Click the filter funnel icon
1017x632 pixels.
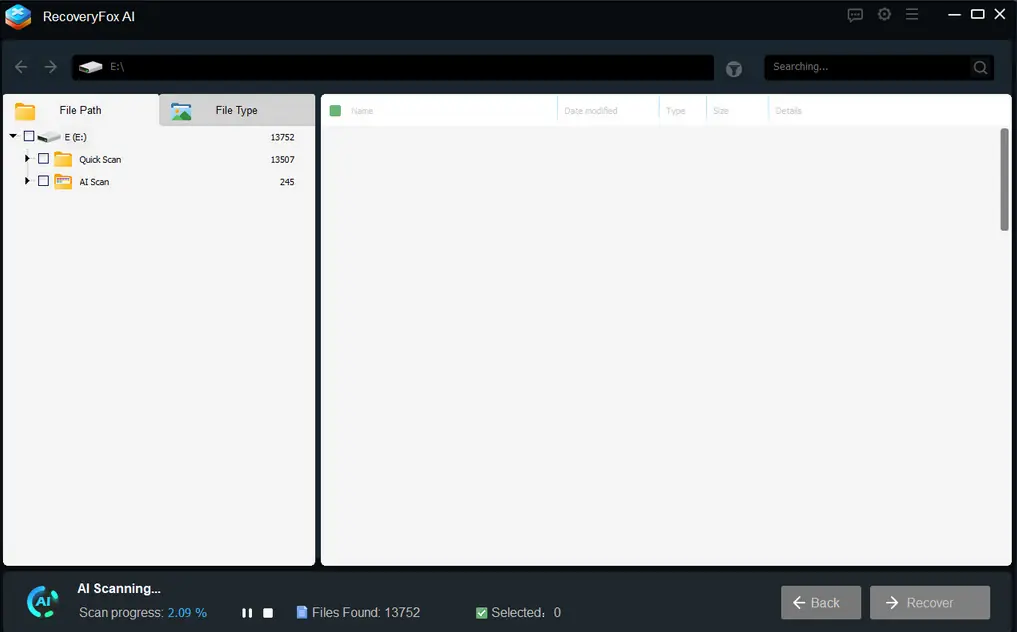coord(734,69)
